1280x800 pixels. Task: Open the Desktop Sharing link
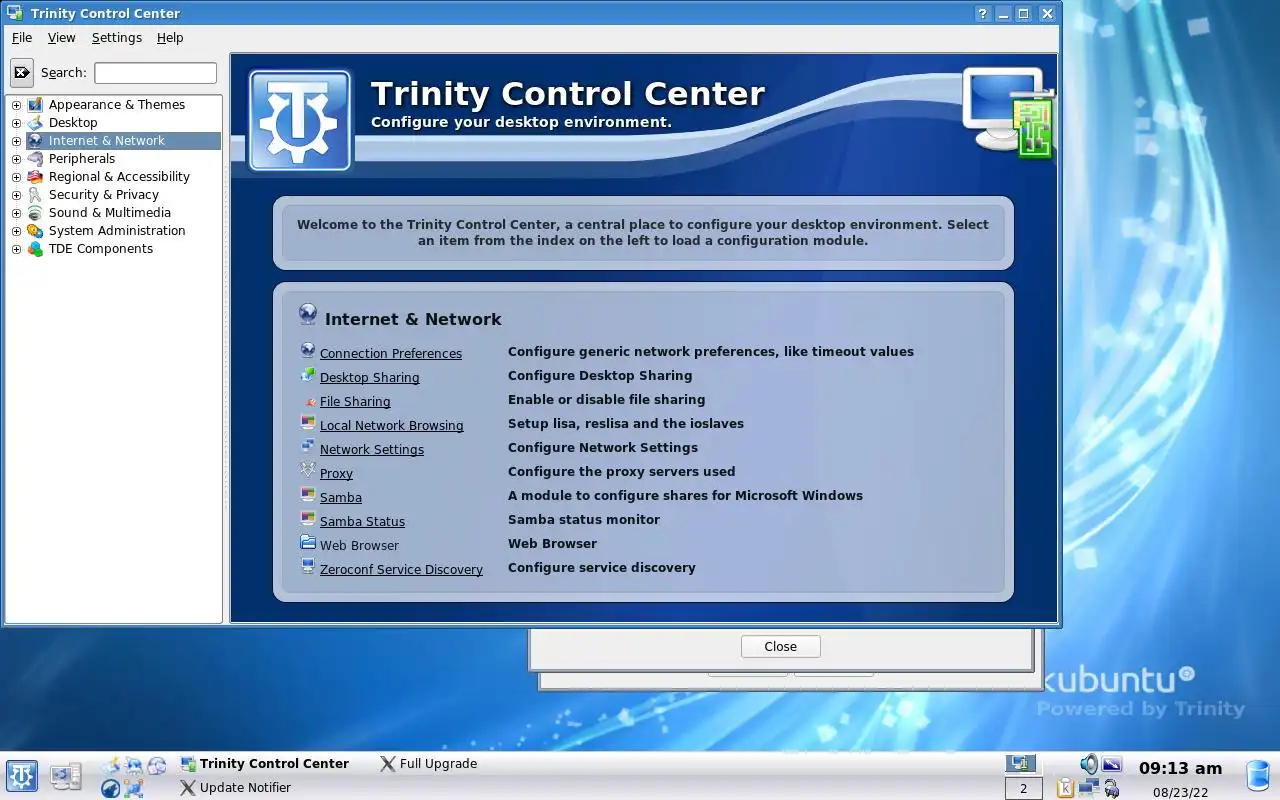[x=369, y=377]
